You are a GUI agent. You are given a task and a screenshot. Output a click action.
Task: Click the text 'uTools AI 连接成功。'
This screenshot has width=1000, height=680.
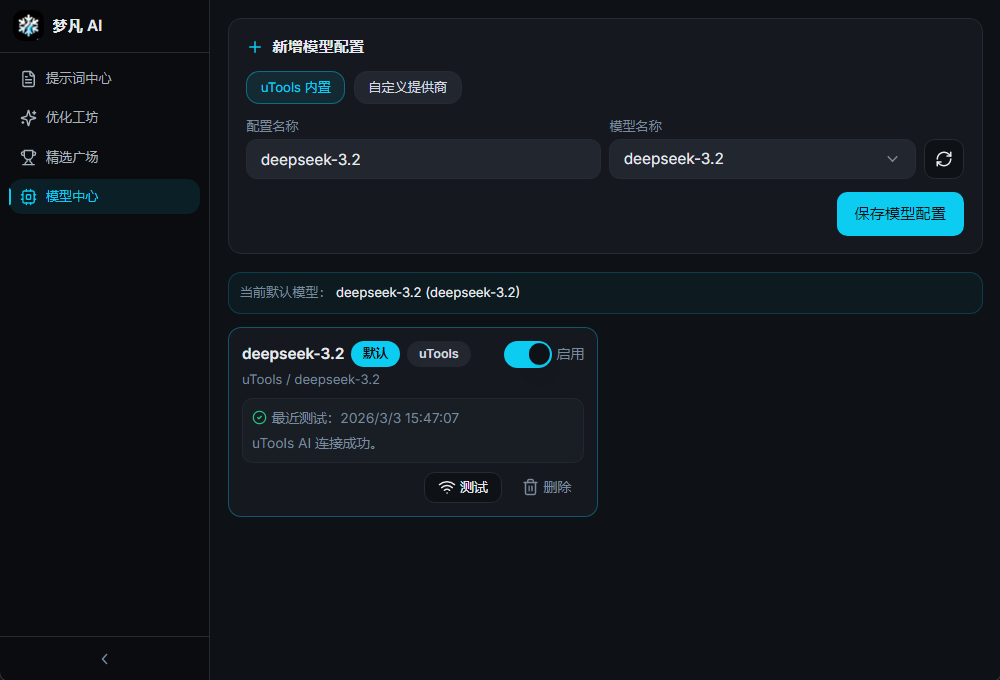(x=315, y=443)
